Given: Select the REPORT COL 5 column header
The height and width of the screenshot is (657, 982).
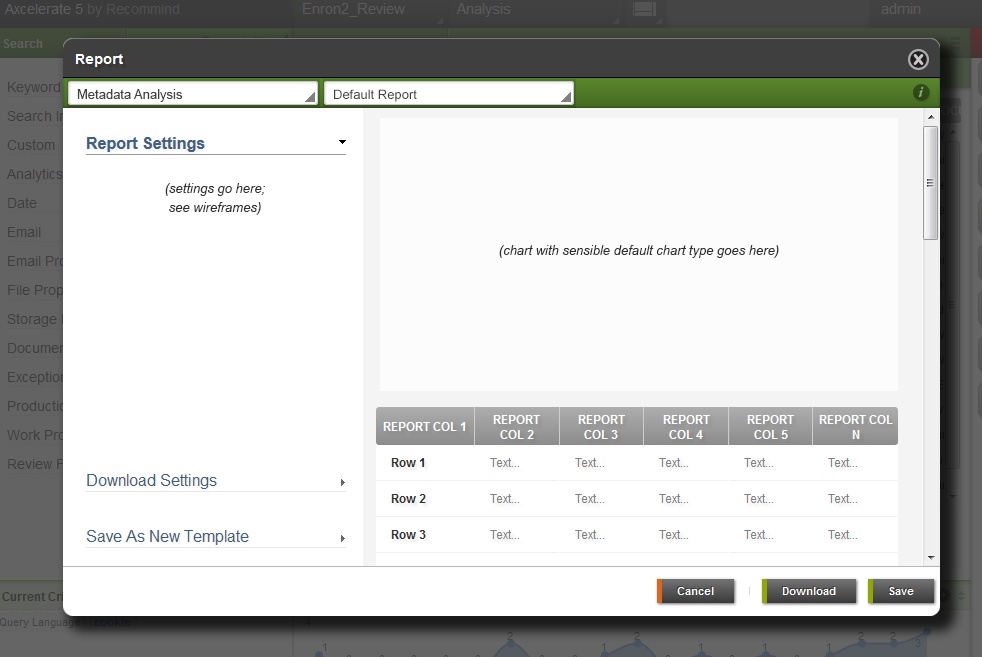Looking at the screenshot, I should pos(770,427).
